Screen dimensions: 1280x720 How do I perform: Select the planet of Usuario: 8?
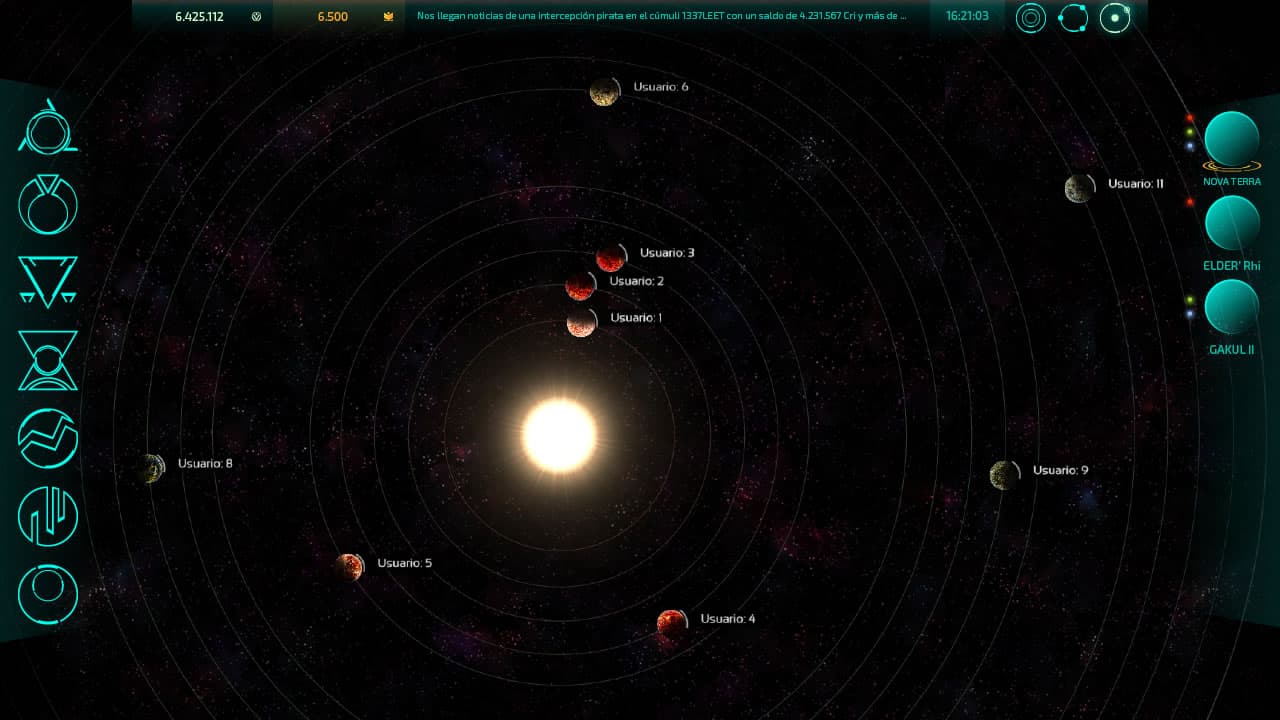pyautogui.click(x=151, y=468)
